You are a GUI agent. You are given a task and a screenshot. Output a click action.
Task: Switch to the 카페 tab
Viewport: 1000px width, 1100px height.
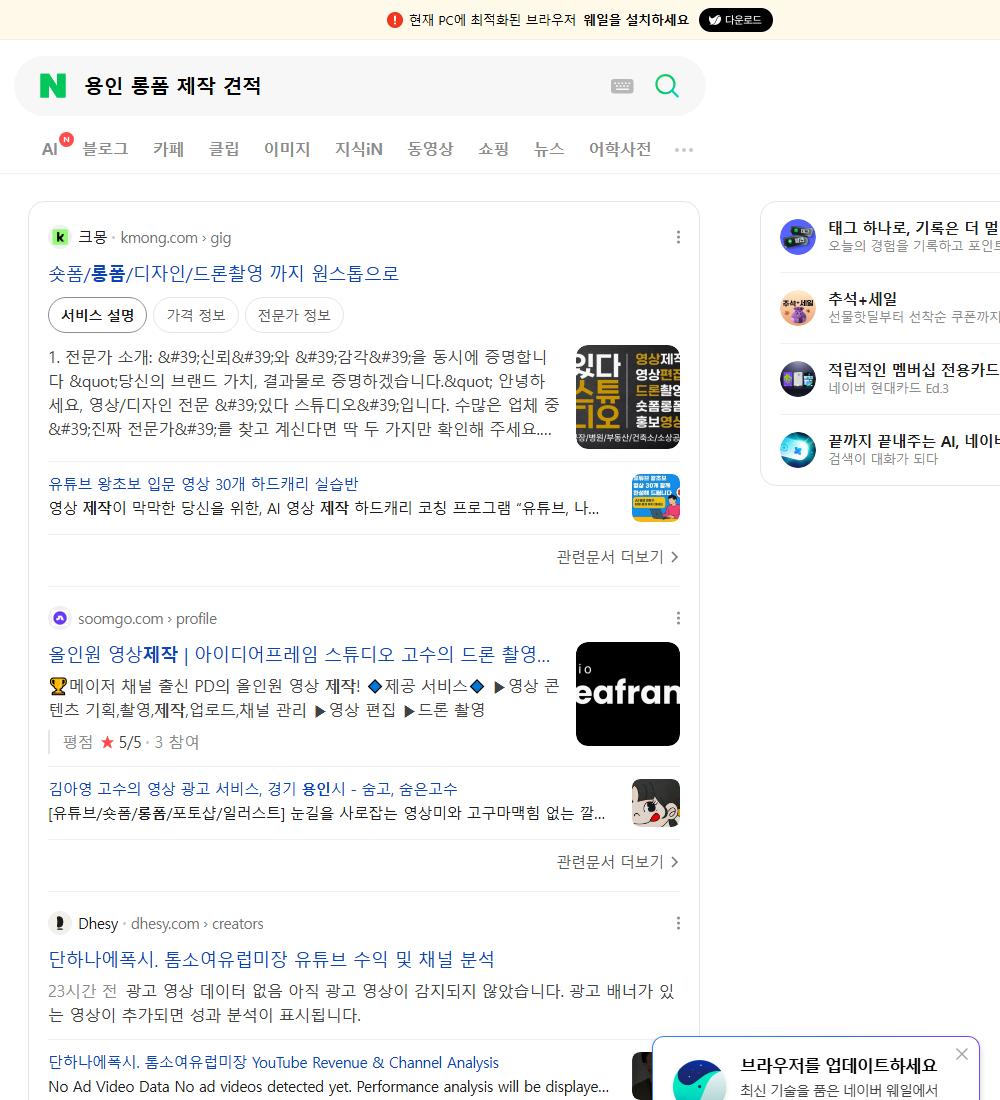tap(168, 149)
